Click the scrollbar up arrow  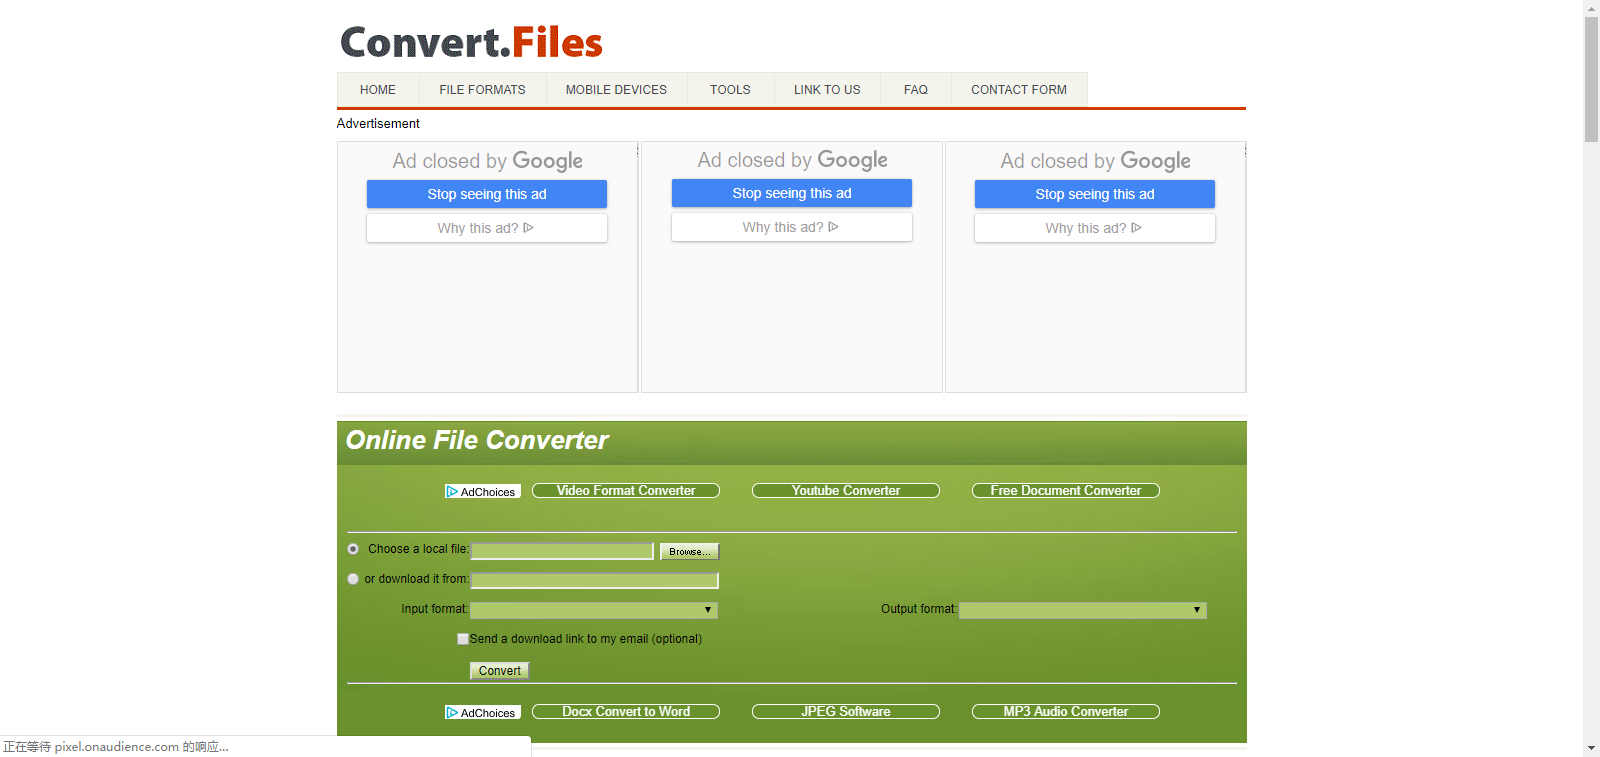coord(1591,8)
